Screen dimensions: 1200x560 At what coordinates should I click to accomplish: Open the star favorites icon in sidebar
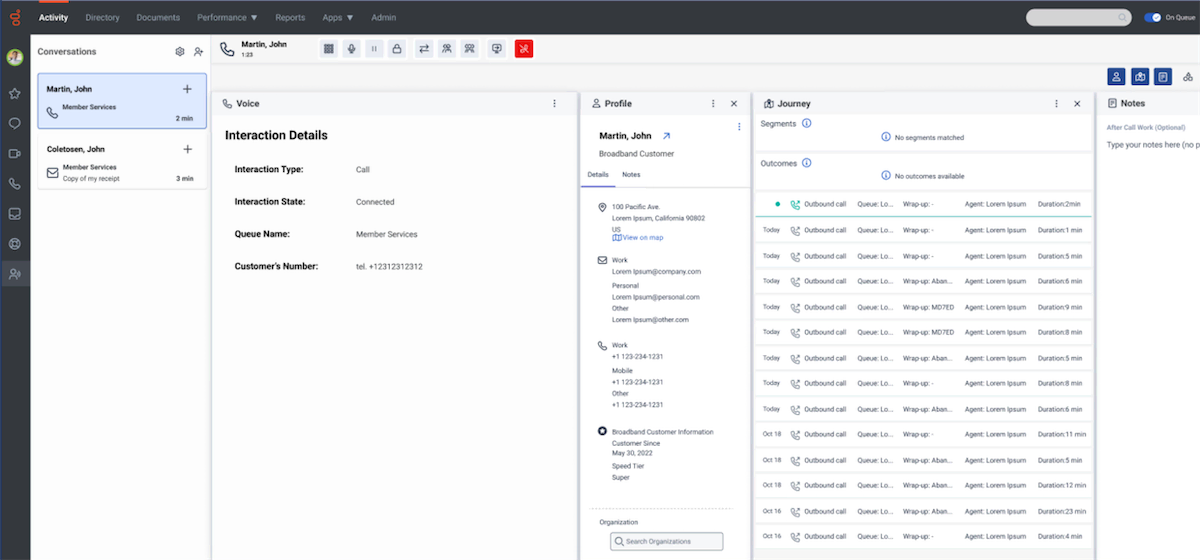tap(15, 93)
